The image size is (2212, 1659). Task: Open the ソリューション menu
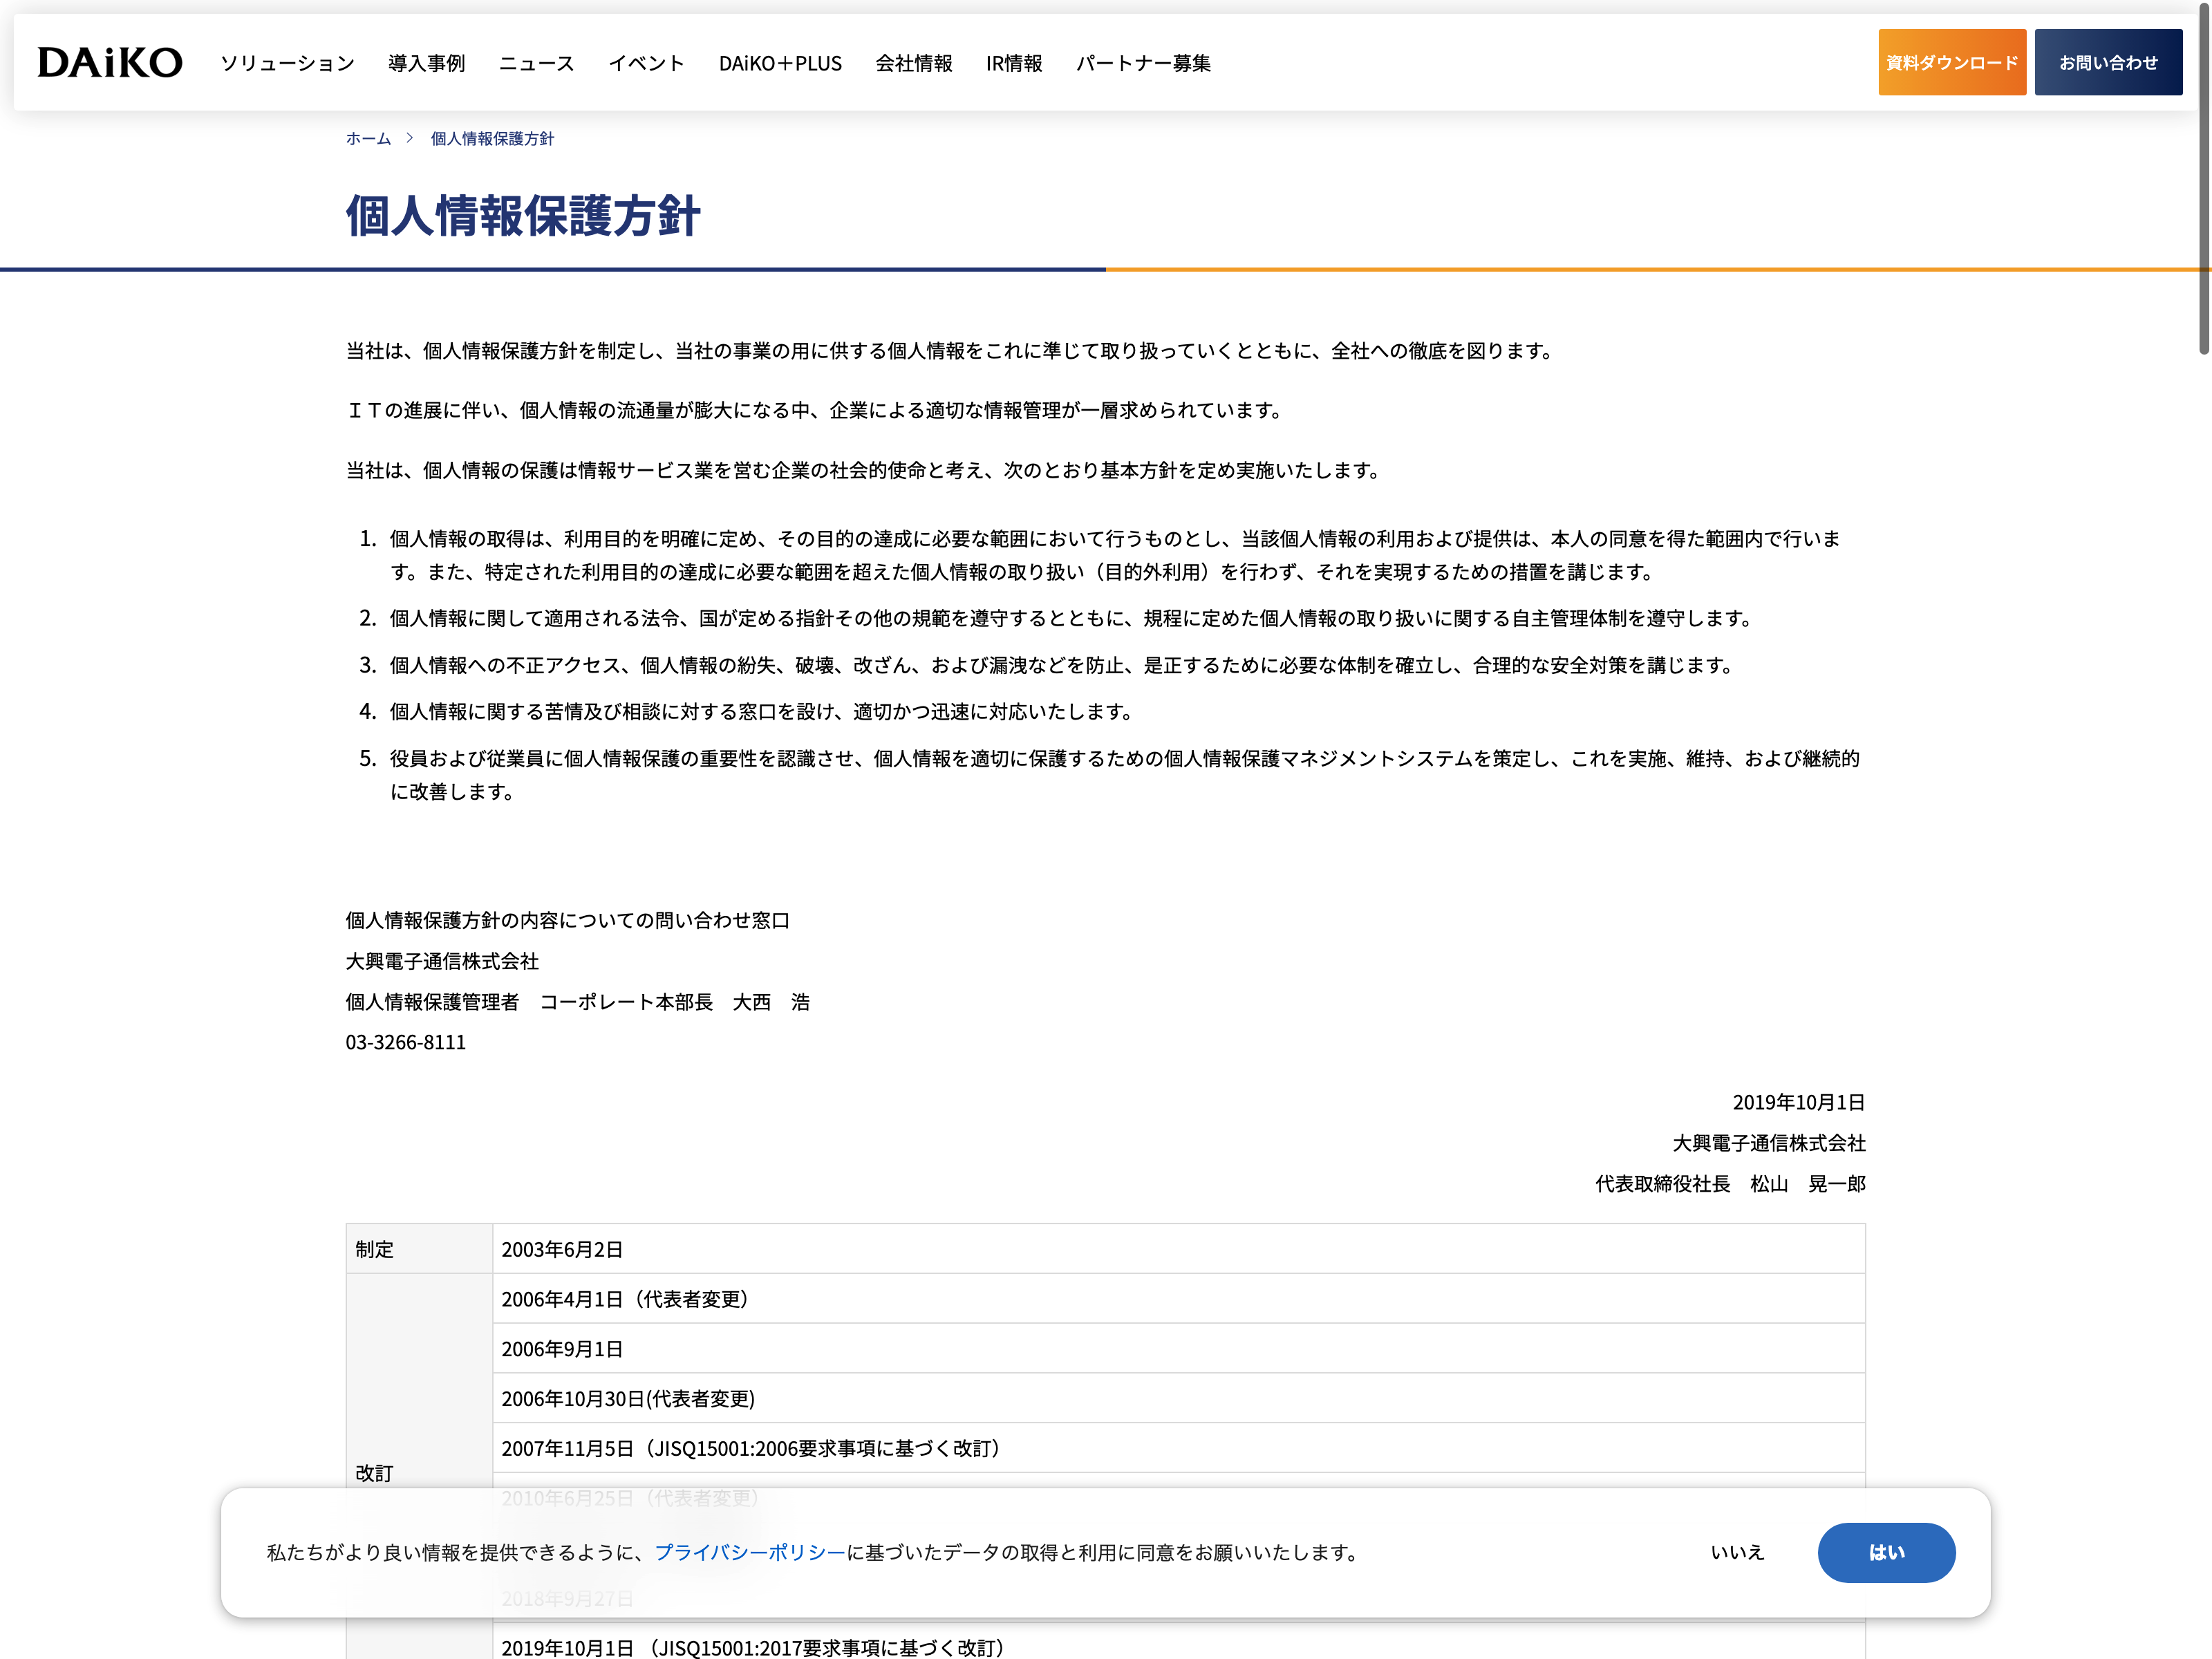coord(287,63)
